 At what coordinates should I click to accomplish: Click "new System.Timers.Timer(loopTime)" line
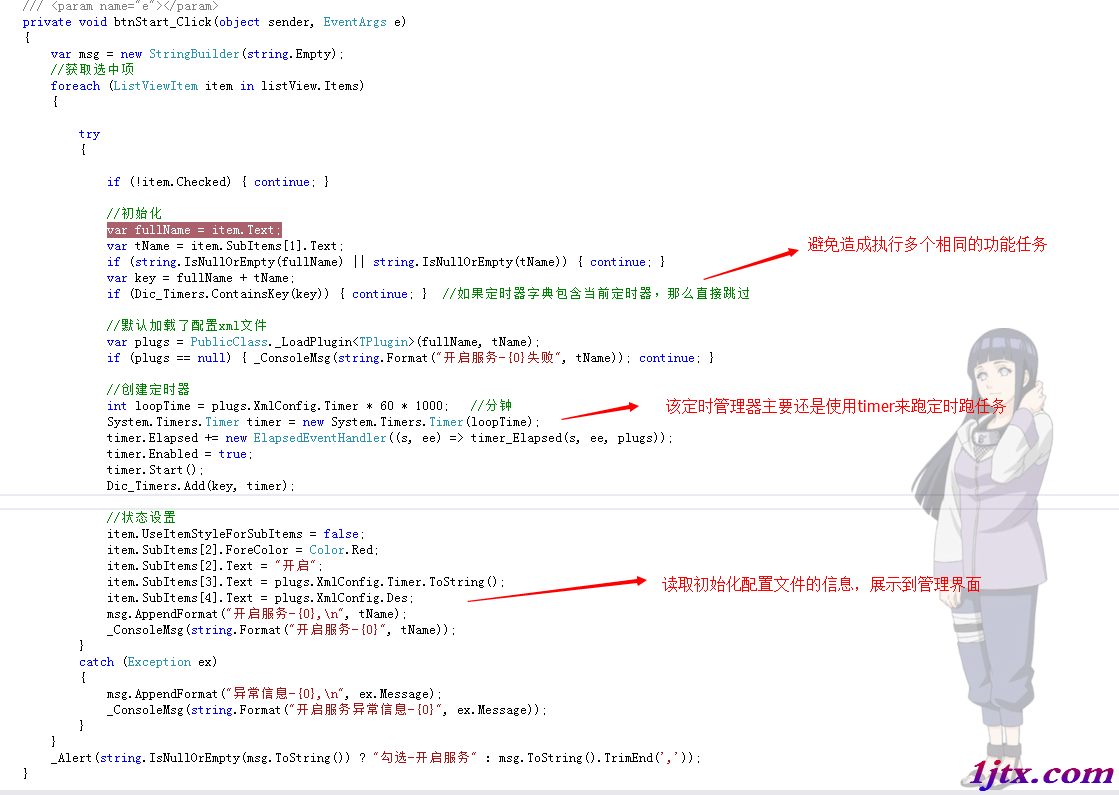[x=323, y=422]
